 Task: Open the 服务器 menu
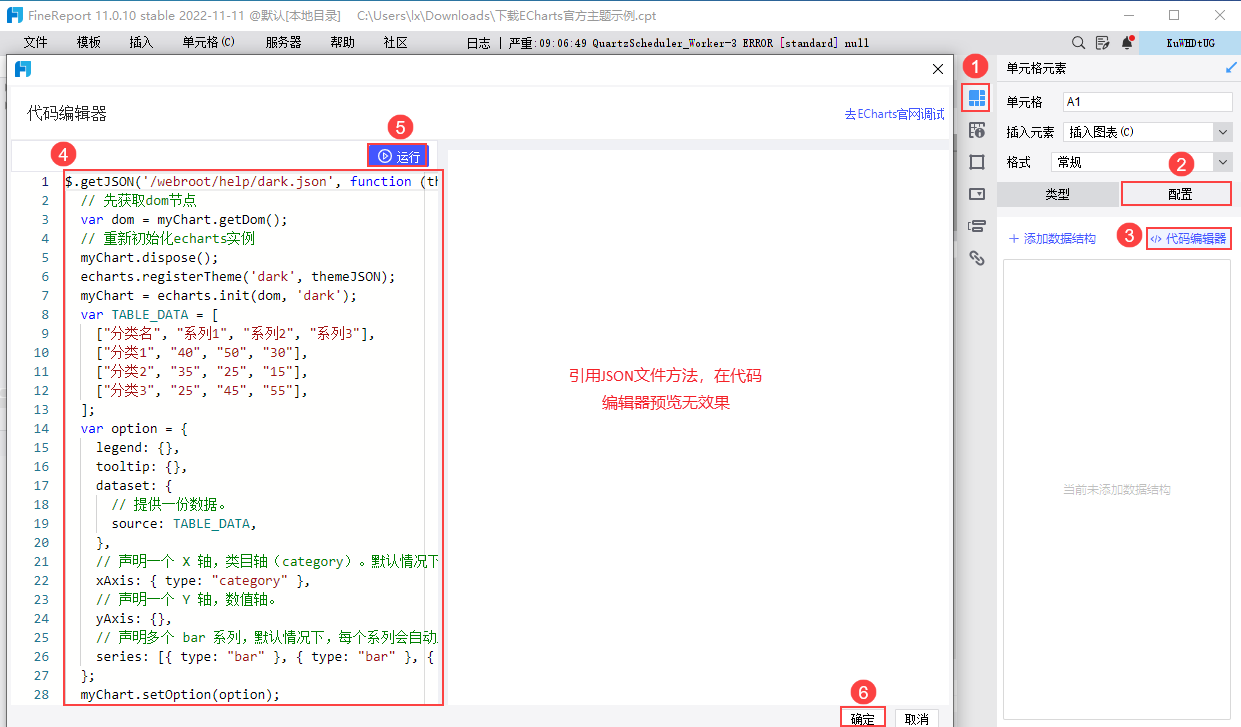click(283, 43)
